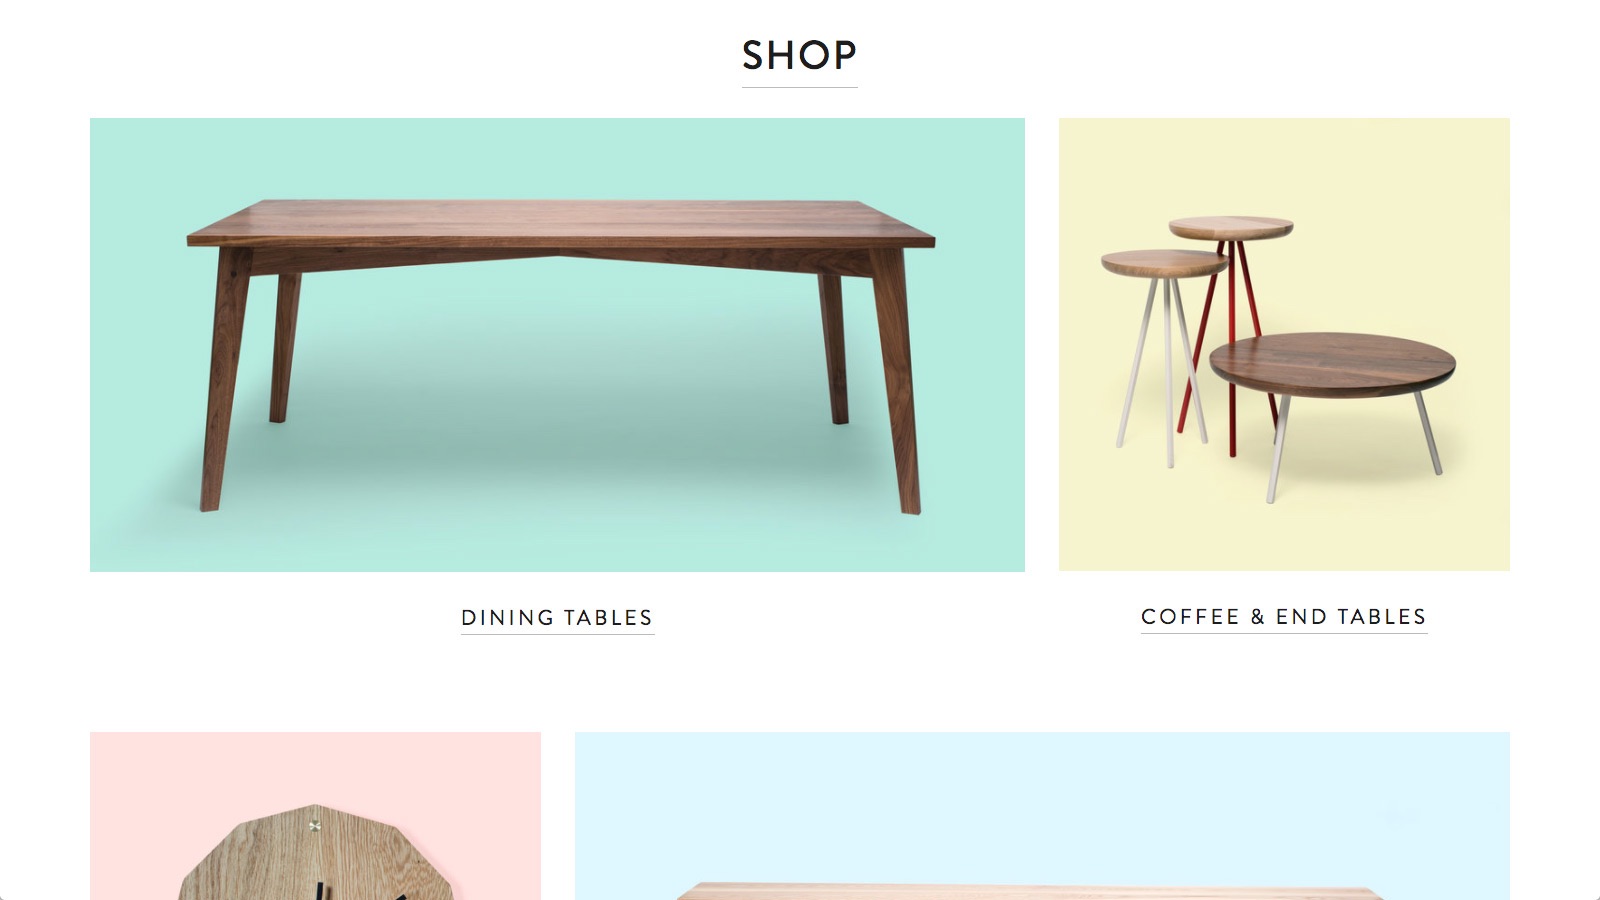Open the Dining Tables text link

[x=557, y=618]
